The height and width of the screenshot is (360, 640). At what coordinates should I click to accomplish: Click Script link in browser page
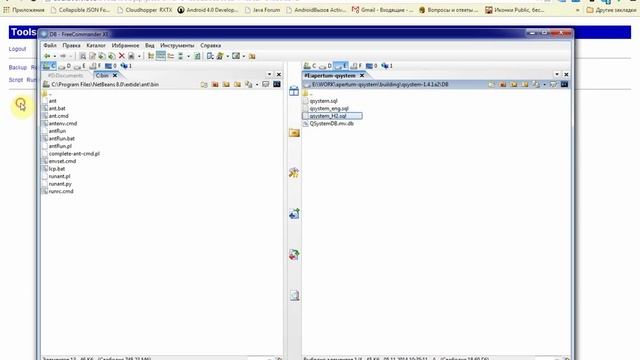tap(16, 80)
